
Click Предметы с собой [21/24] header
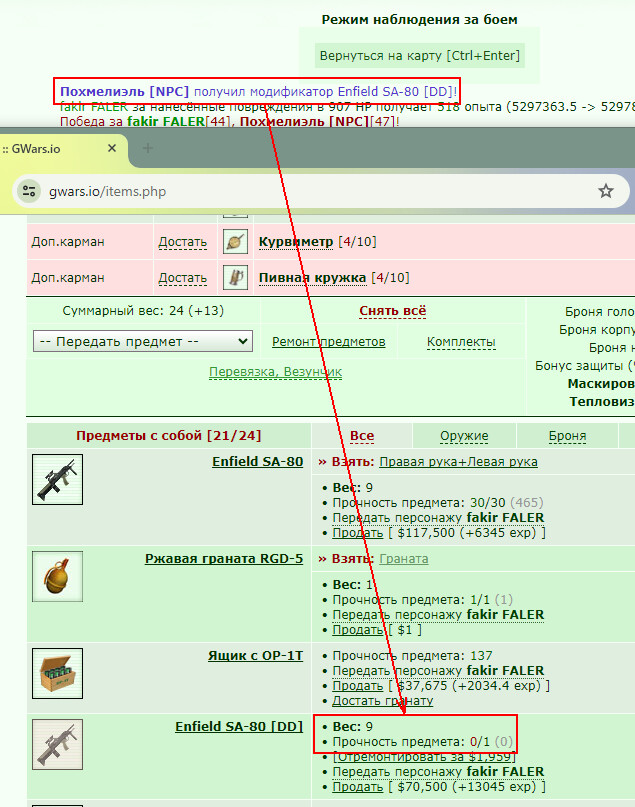[x=169, y=436]
